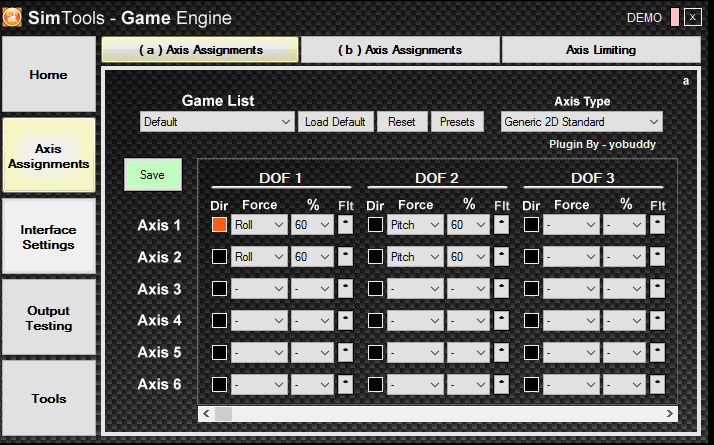
Task: Open Axis 4 DOF 1 filter button
Action: [346, 320]
